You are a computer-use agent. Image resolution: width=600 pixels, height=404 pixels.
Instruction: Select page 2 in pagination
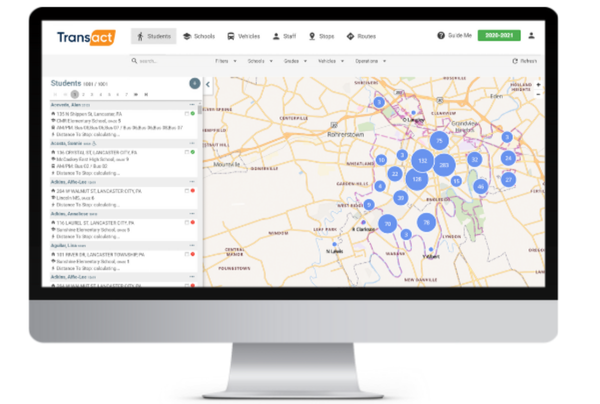(x=83, y=94)
